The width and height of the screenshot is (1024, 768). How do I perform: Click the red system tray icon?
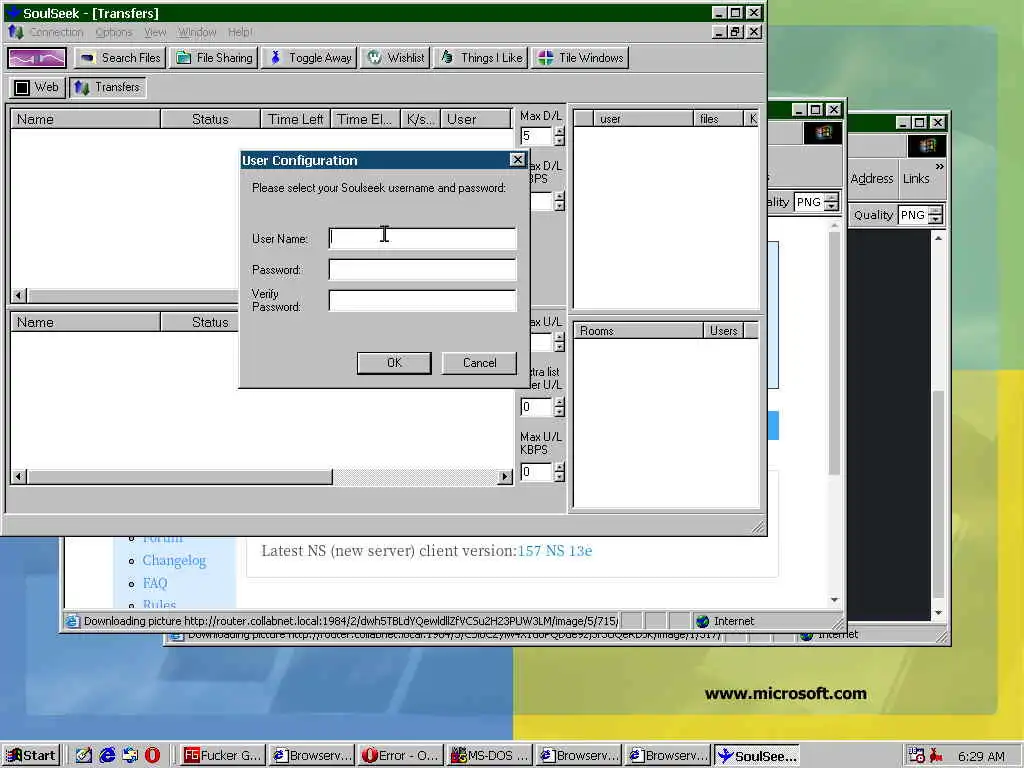point(936,756)
